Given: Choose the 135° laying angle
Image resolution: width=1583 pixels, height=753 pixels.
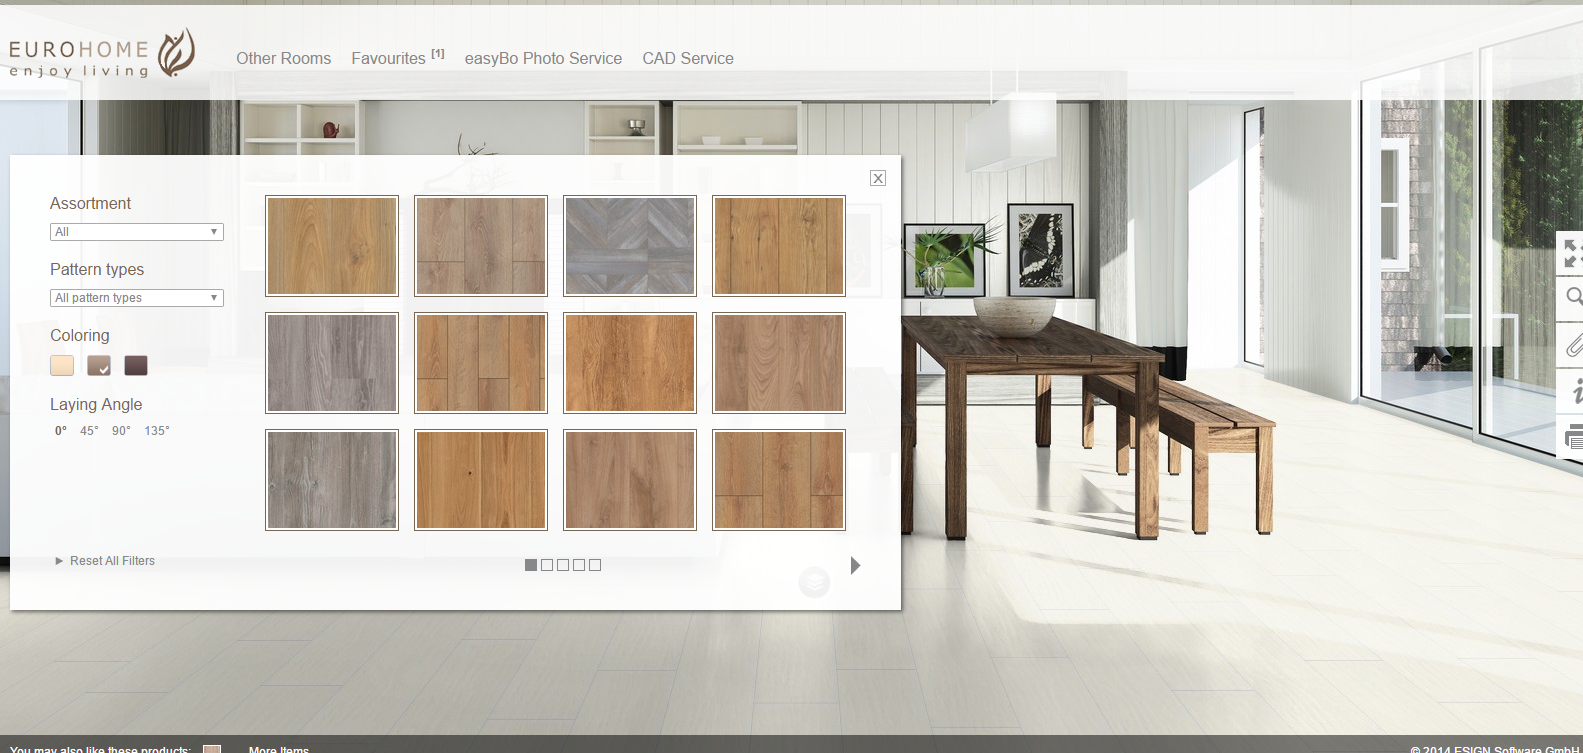Looking at the screenshot, I should 157,431.
